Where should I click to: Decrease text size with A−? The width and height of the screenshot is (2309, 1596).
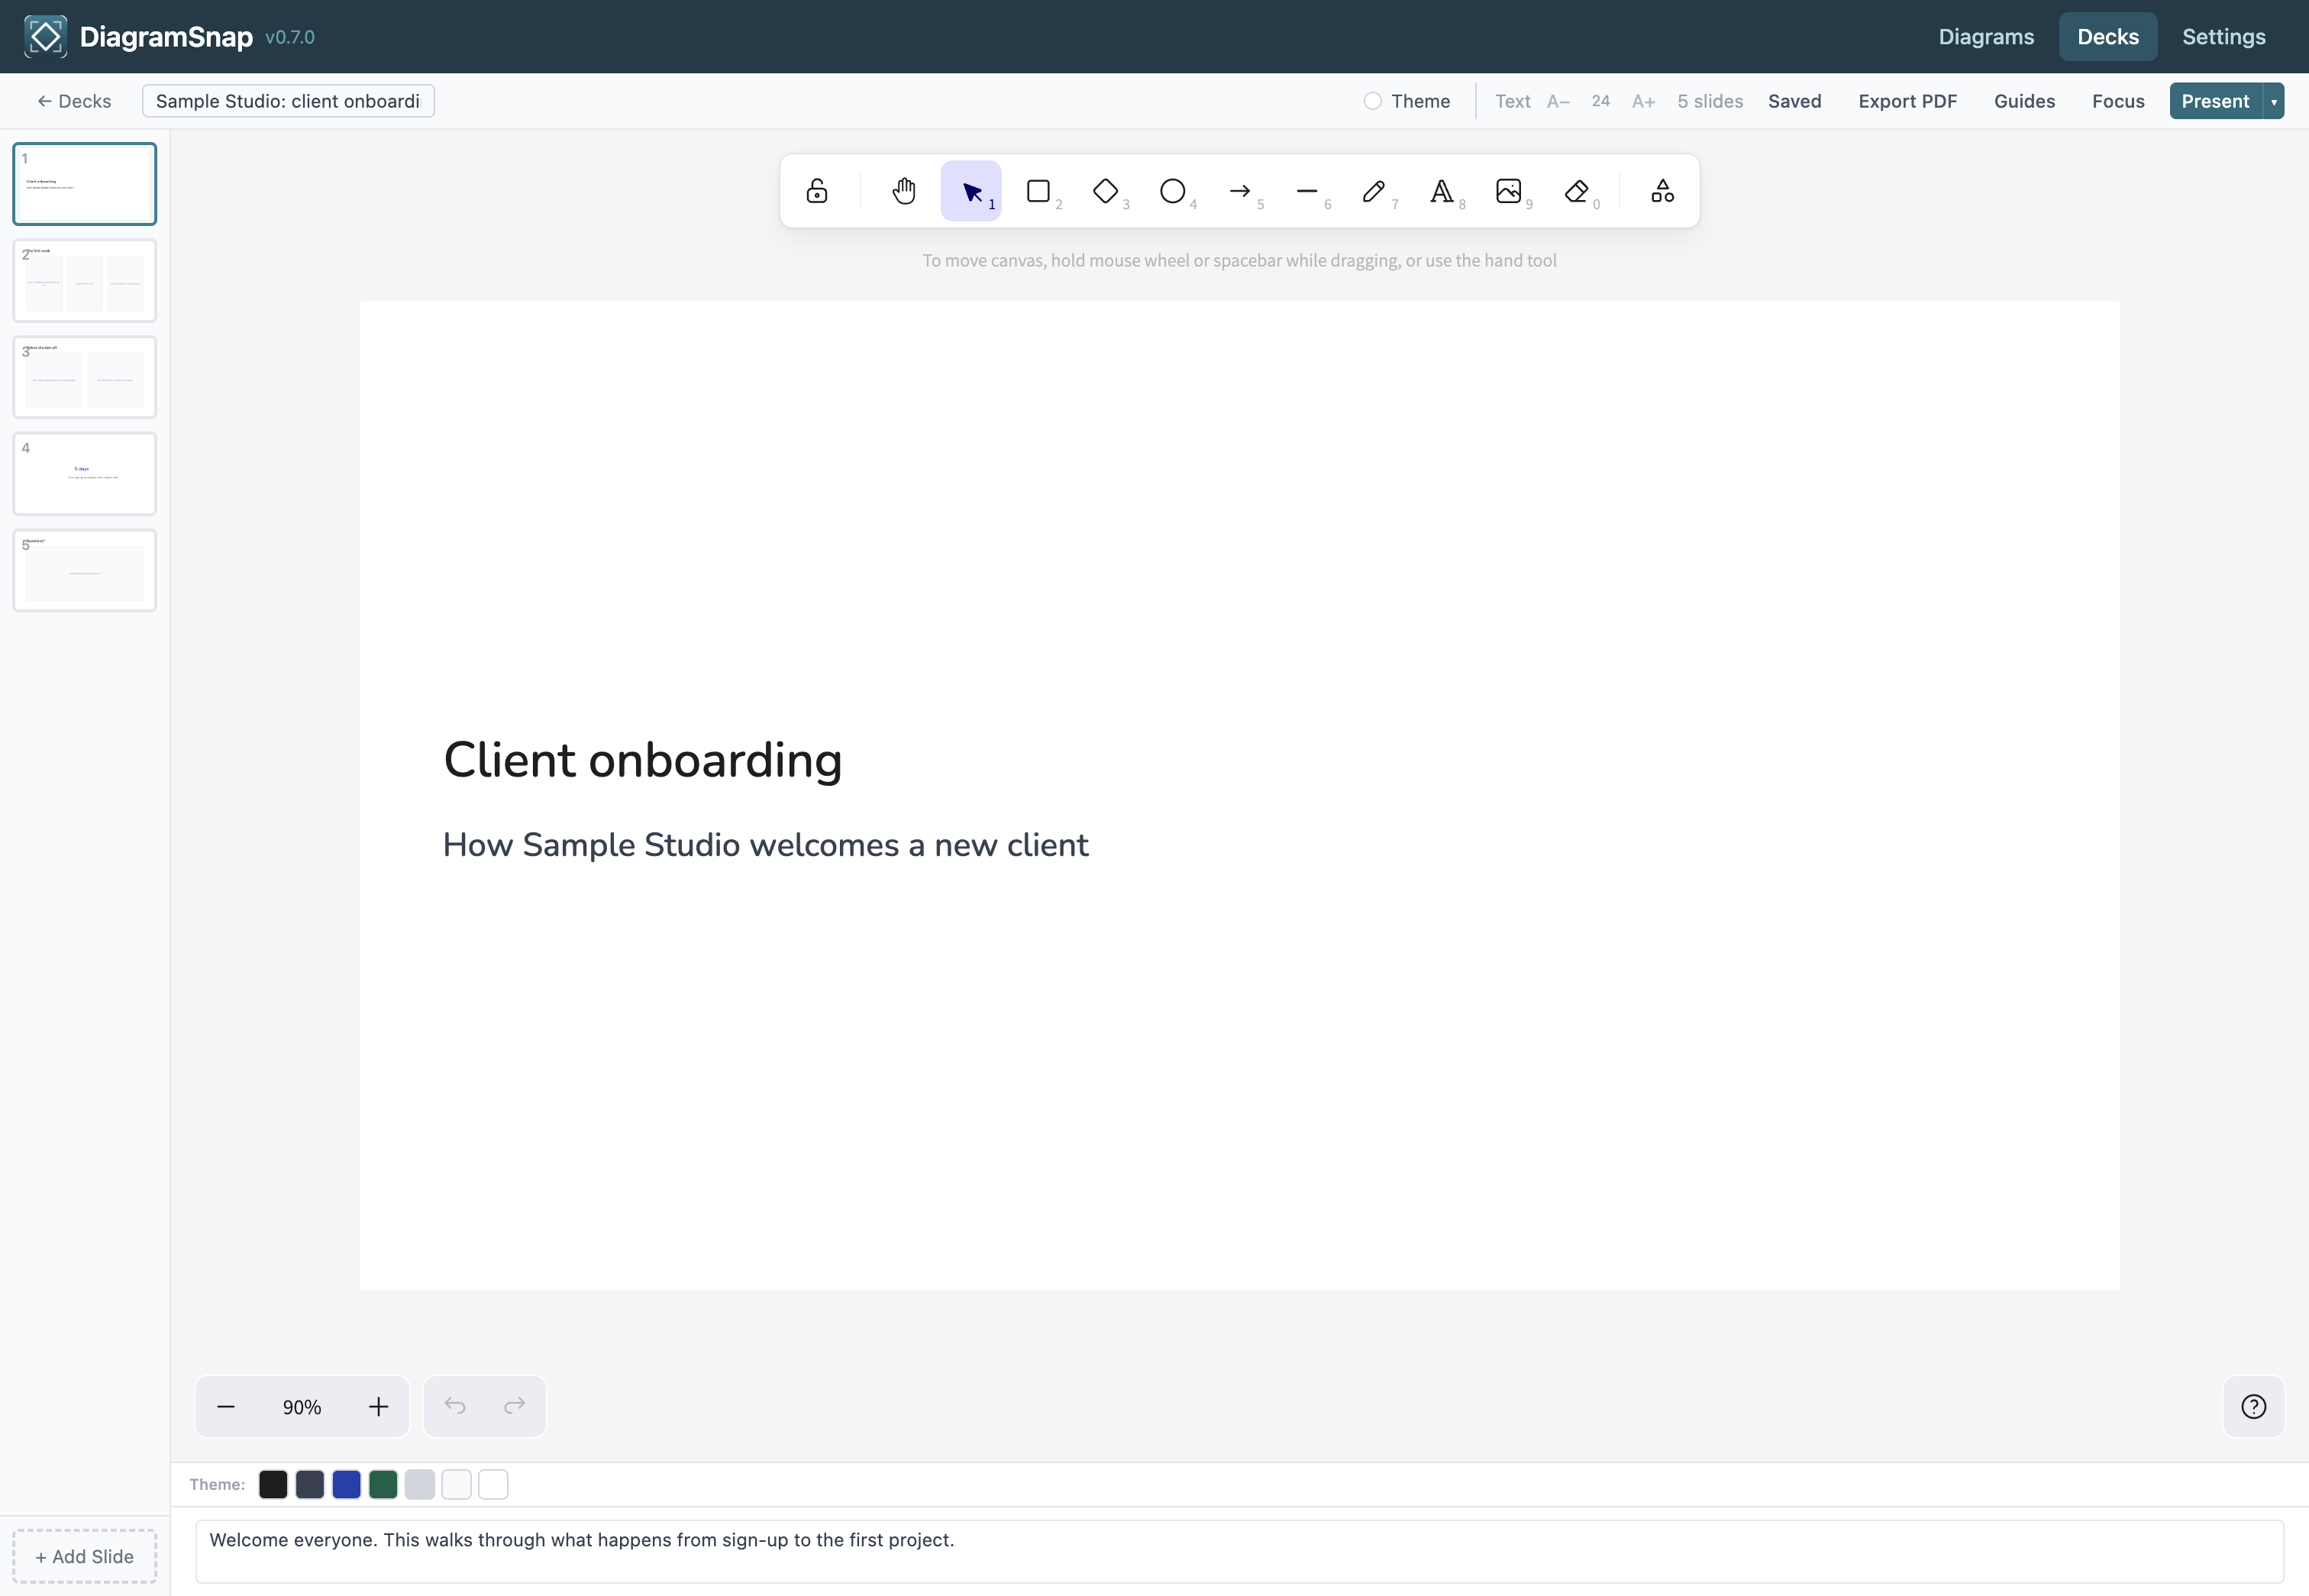[1558, 101]
